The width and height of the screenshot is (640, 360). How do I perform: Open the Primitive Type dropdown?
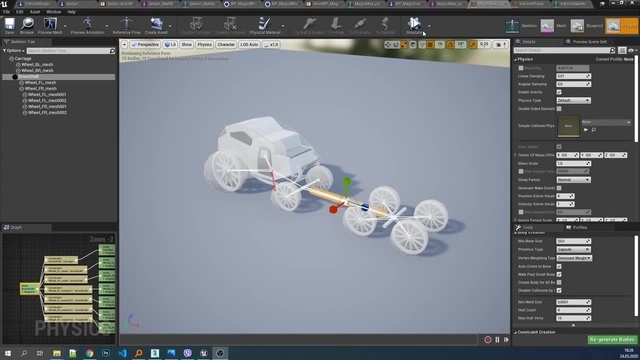tap(573, 249)
